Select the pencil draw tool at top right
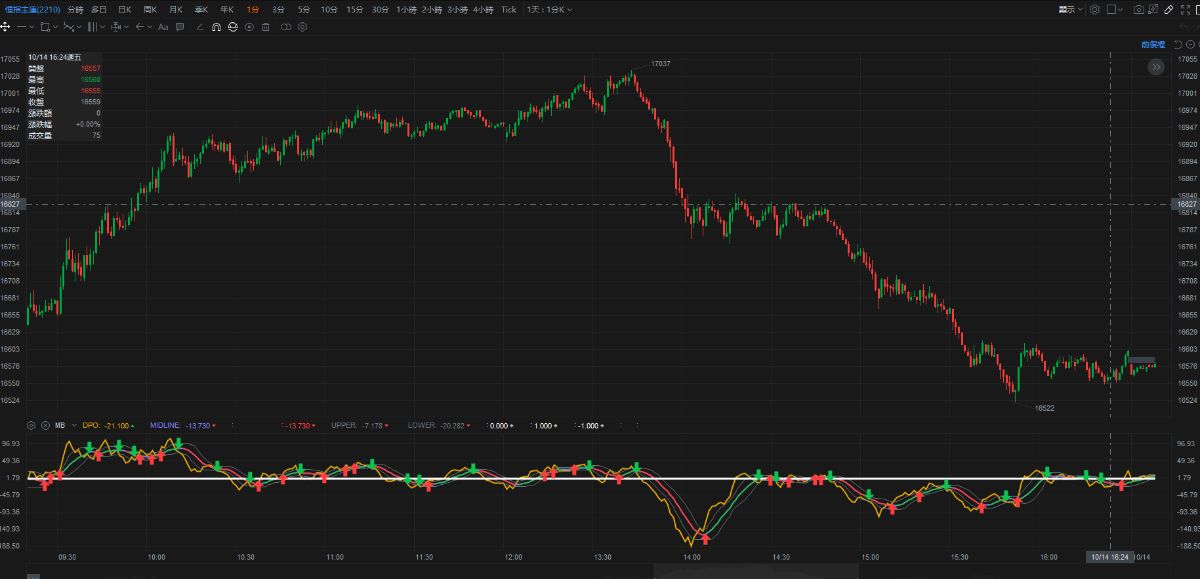1200x579 pixels. (x=1170, y=9)
